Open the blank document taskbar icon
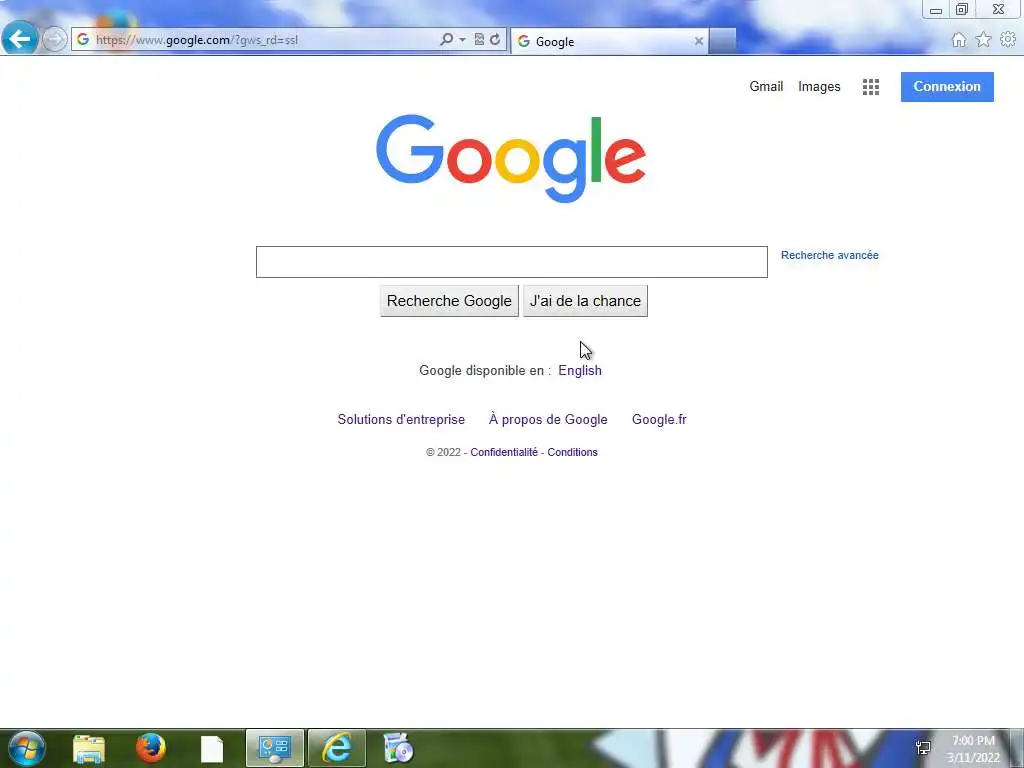 click(x=212, y=749)
